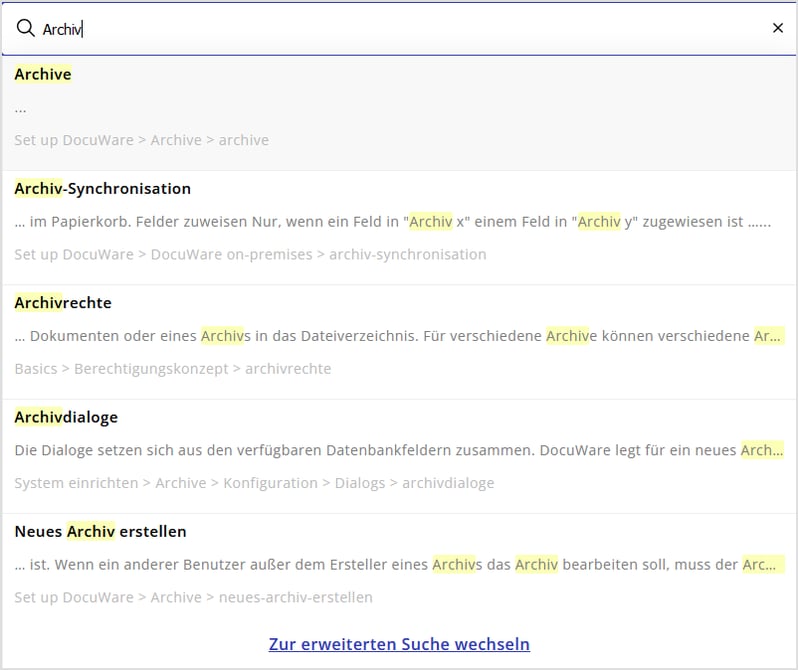Click the breadcrumb path ending in archiv-synchronisation
Viewport: 798px width, 670px height.
250,254
